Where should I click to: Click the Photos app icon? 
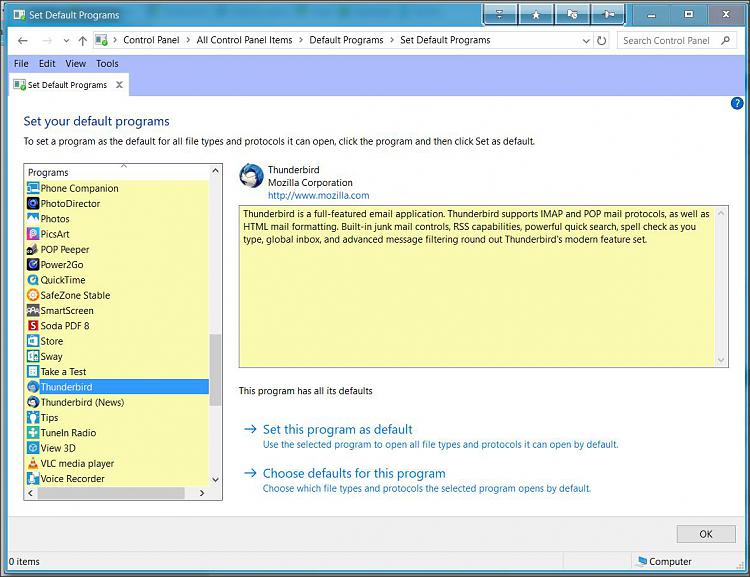(33, 219)
